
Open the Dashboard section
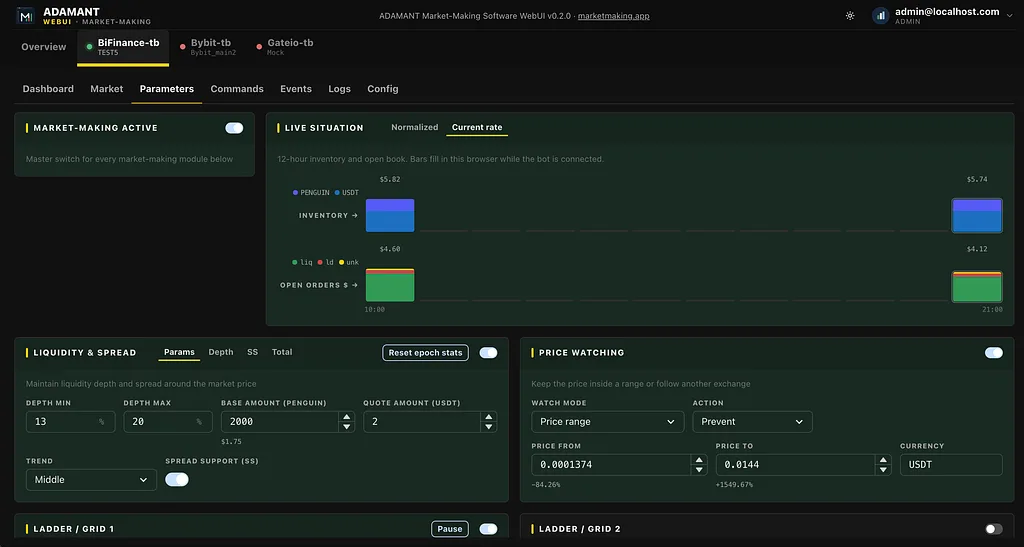point(48,89)
